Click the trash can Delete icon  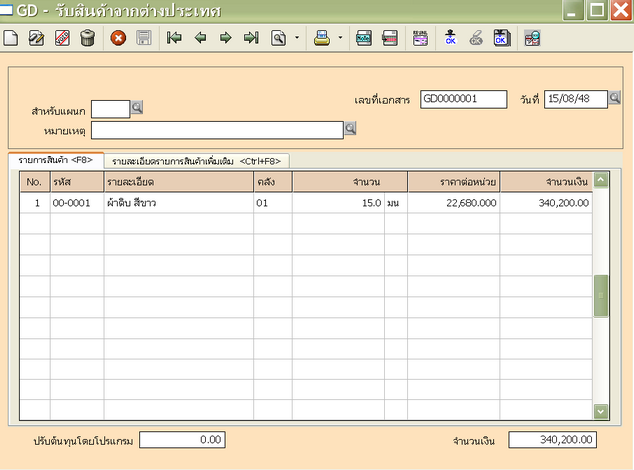87,39
